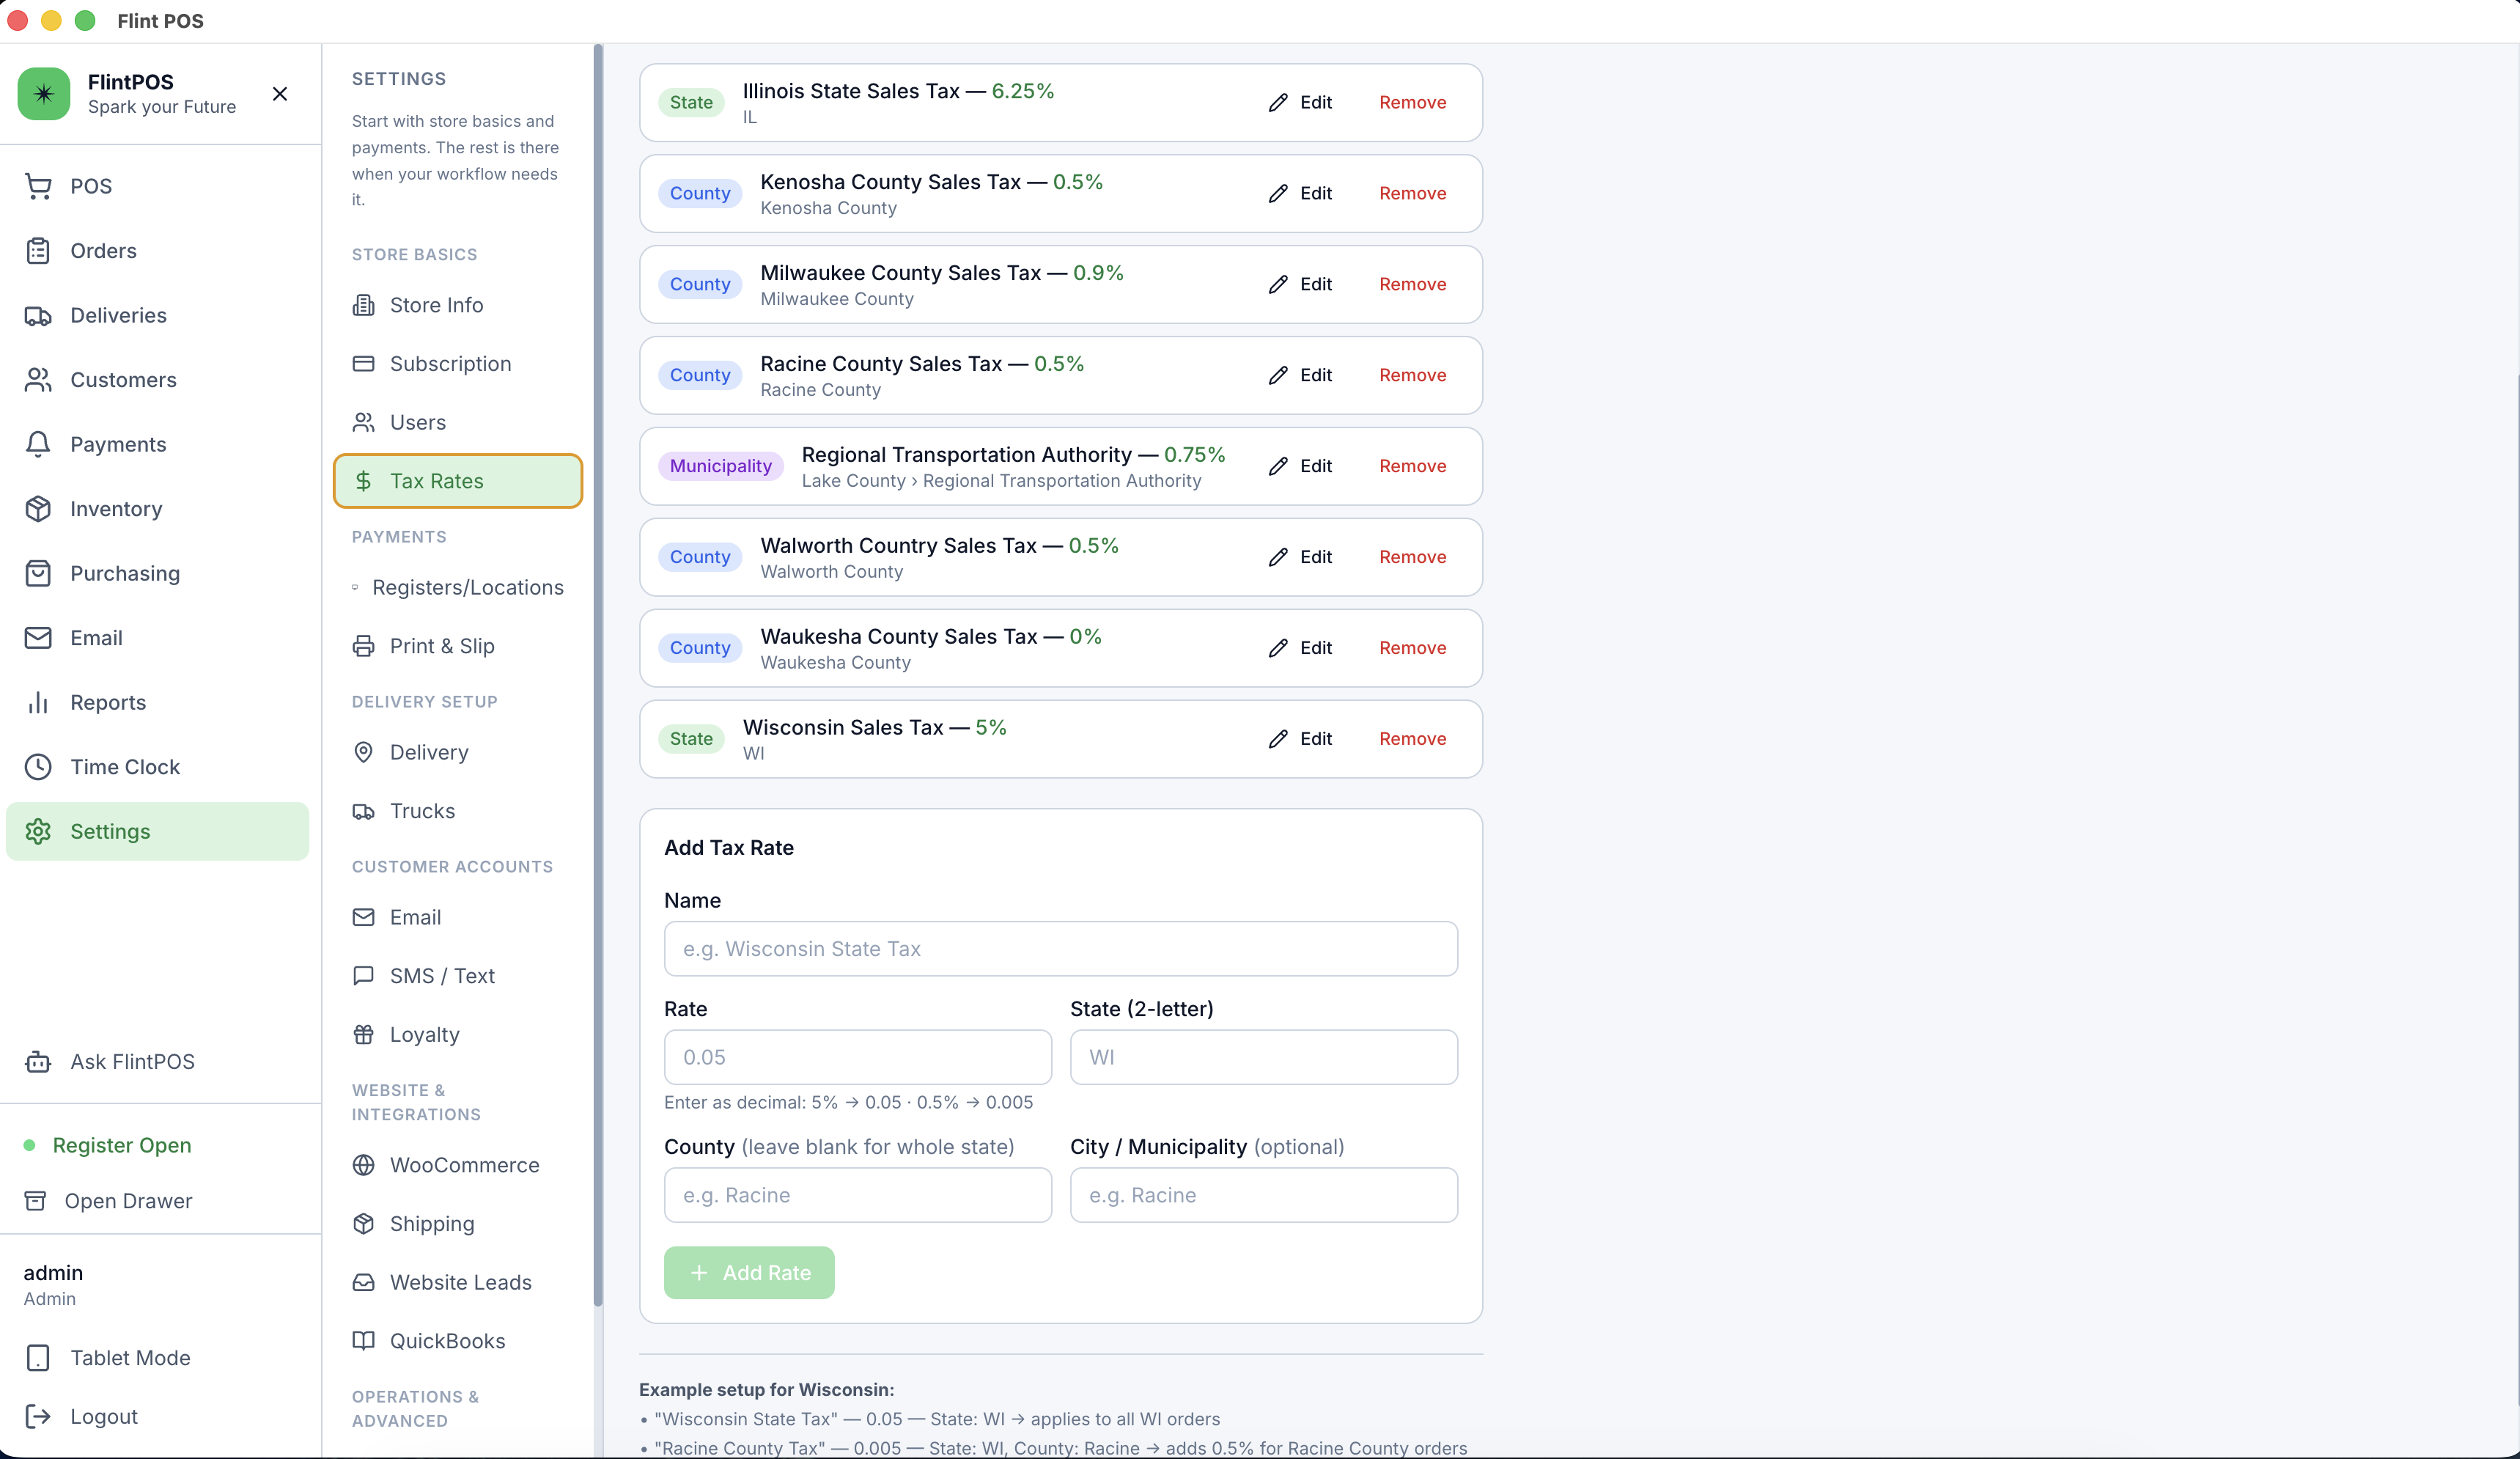Click the FlintPOS green logo
Viewport: 2520px width, 1459px height.
click(x=44, y=94)
